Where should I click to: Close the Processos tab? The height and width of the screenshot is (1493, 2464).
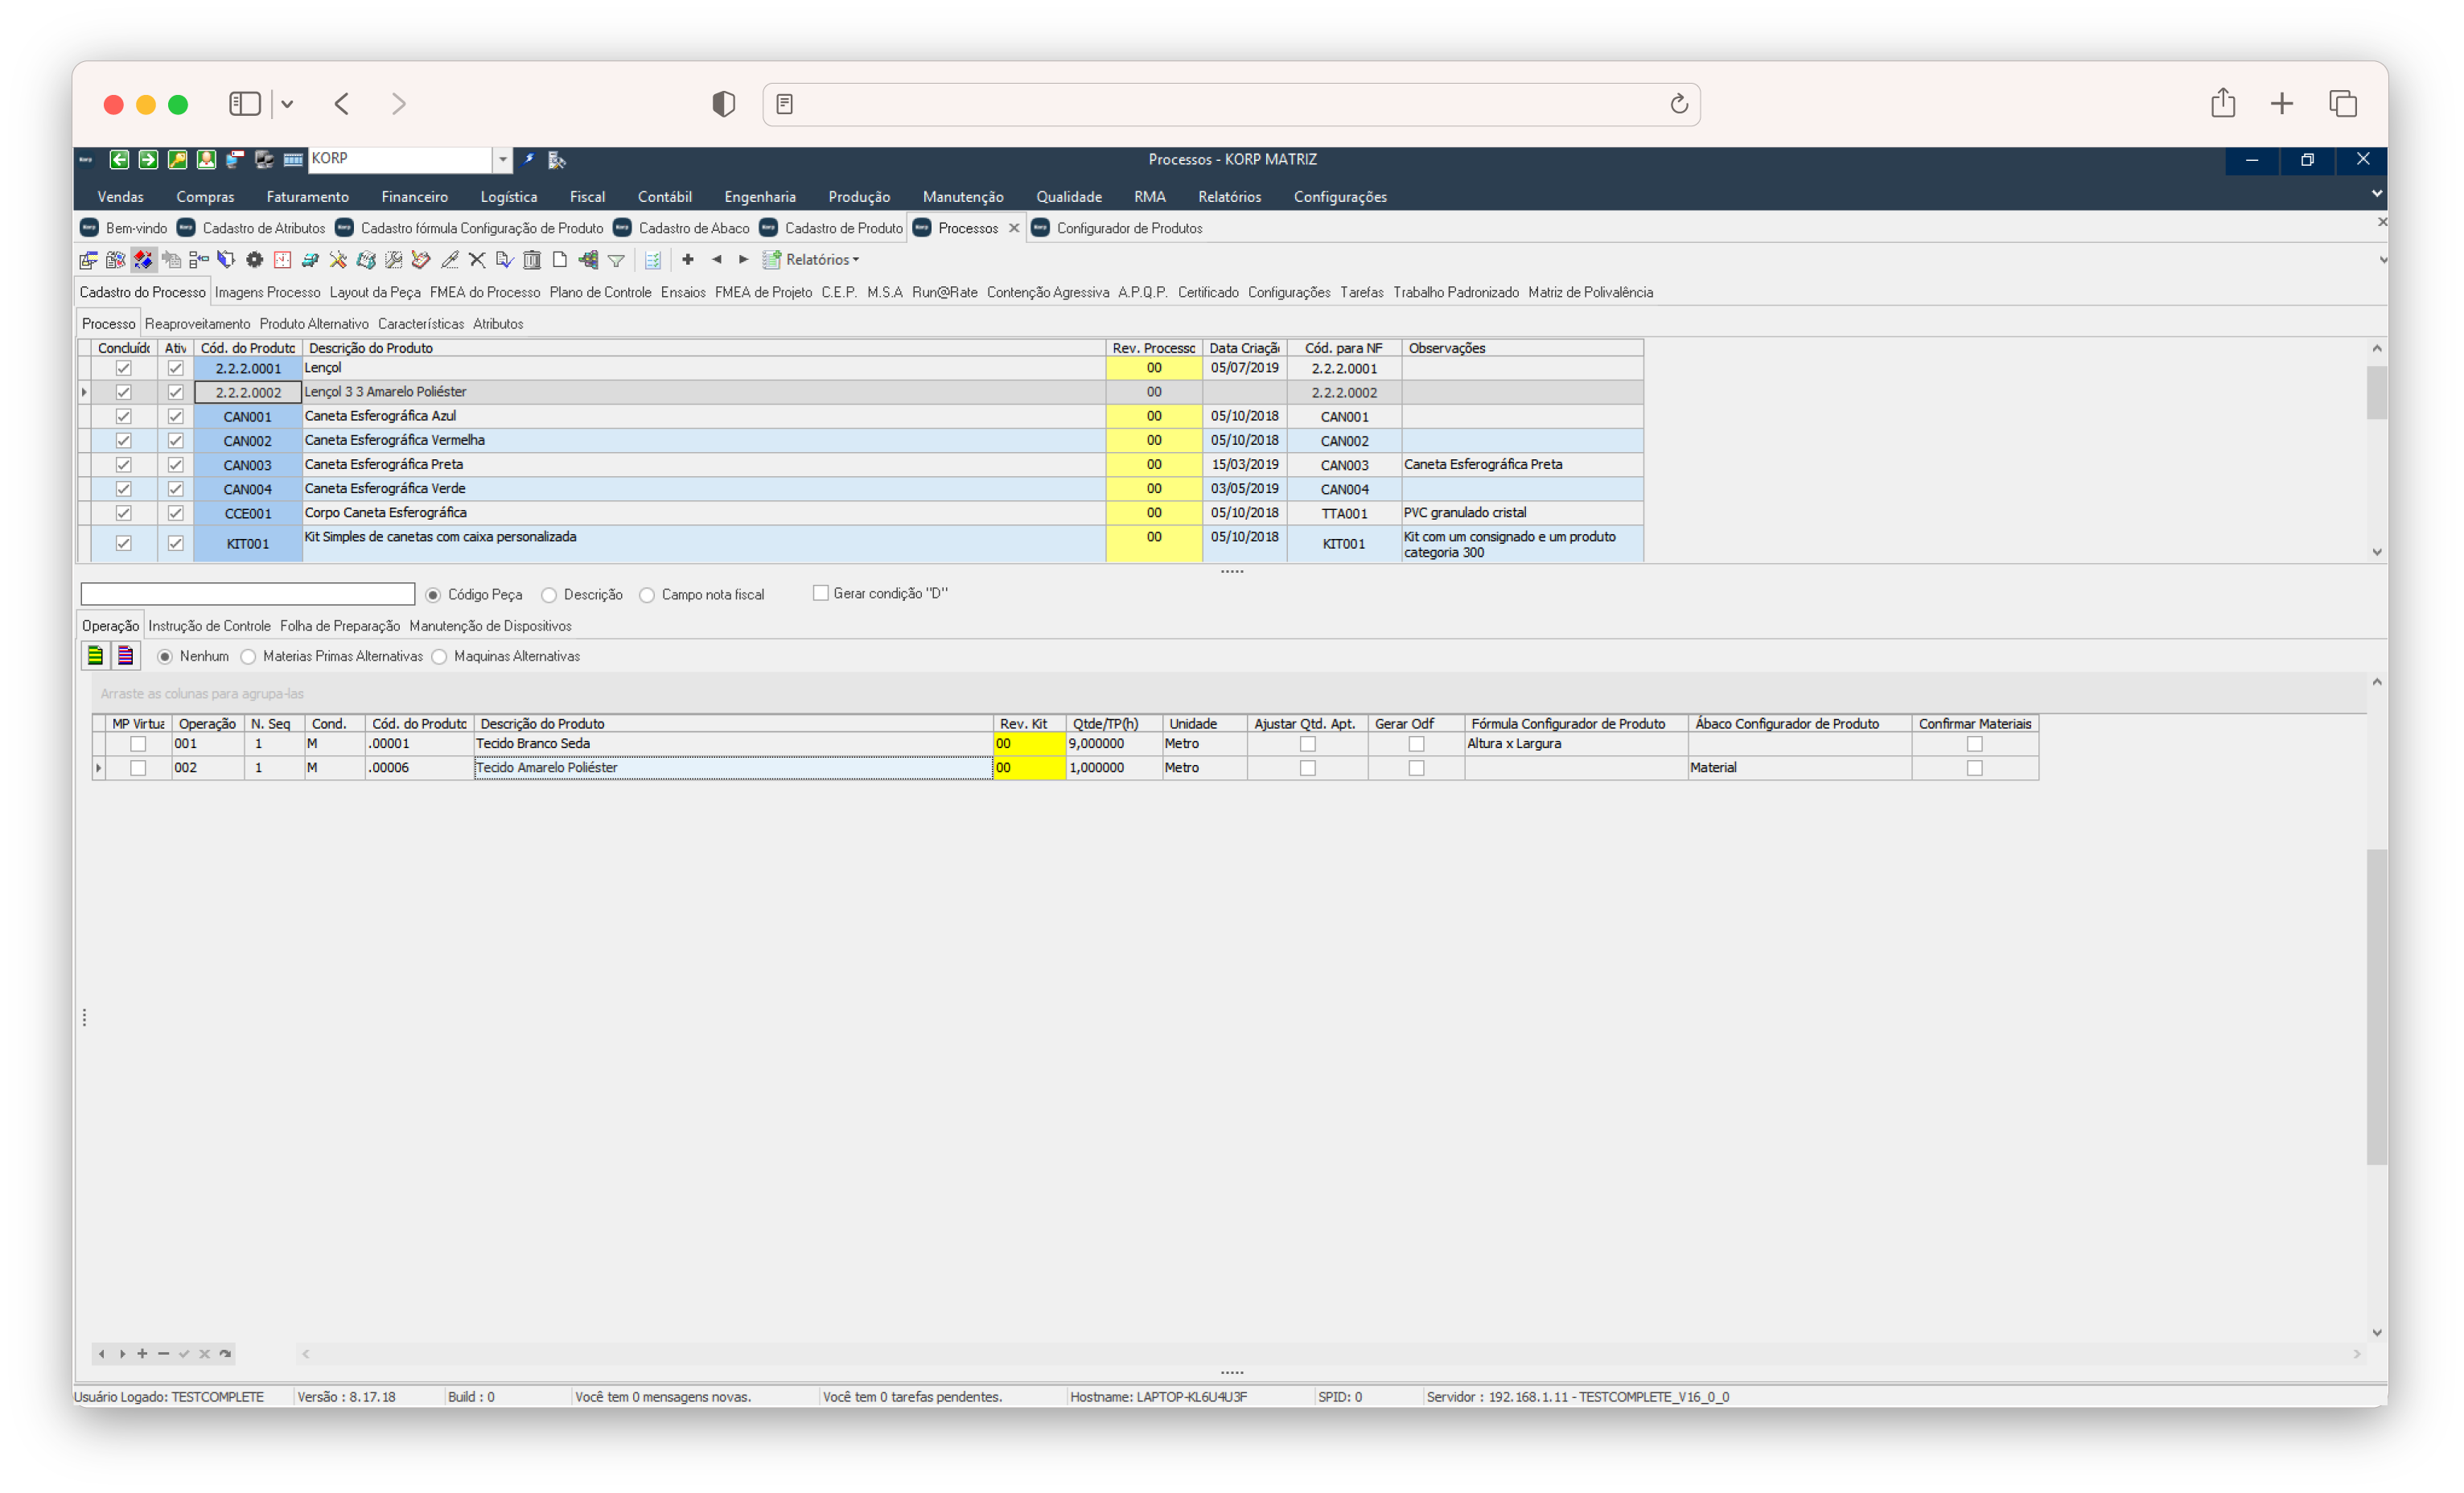tap(1014, 227)
